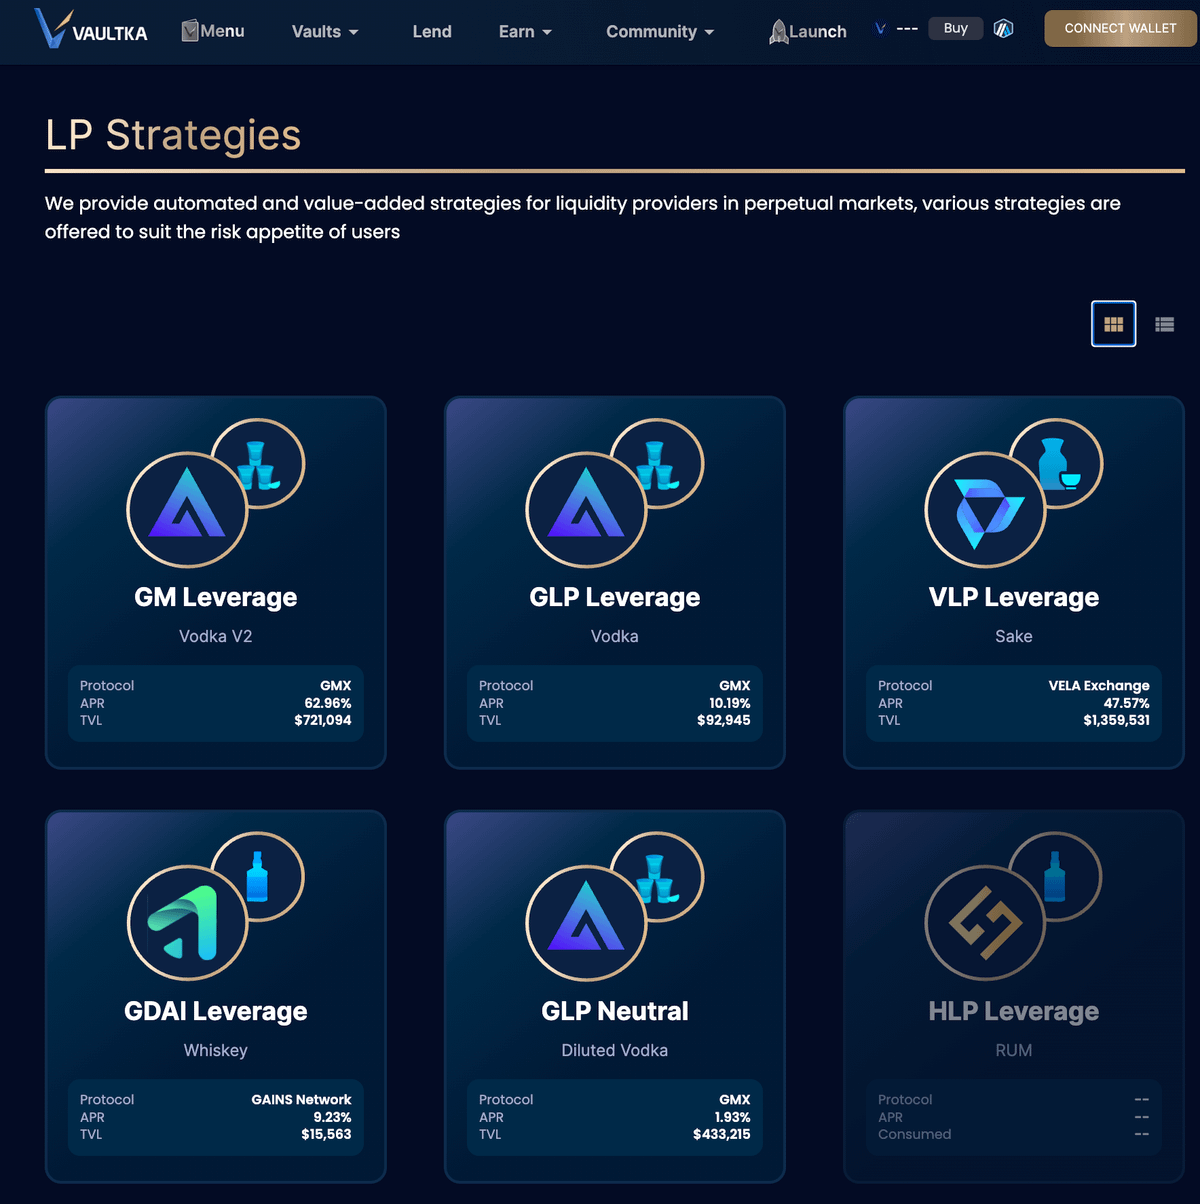This screenshot has width=1200, height=1204.
Task: Expand the Earn dropdown menu
Action: click(x=525, y=32)
